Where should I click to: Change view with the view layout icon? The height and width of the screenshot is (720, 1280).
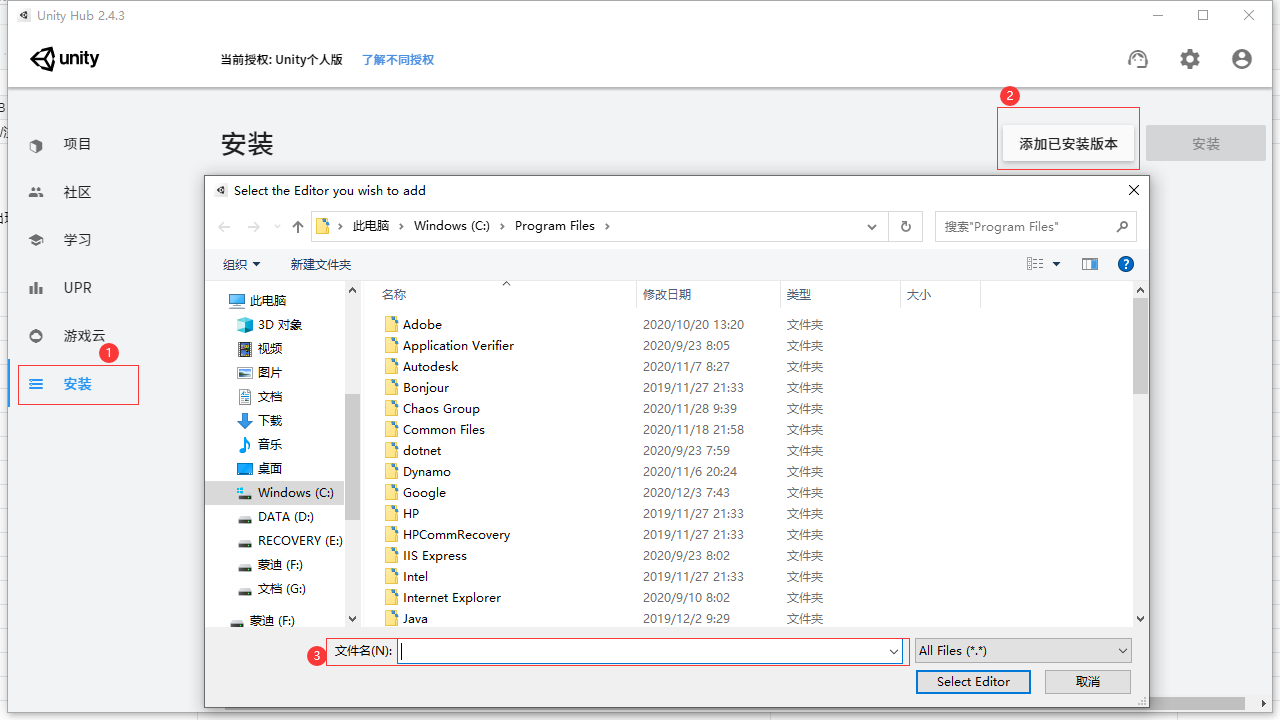(1035, 265)
